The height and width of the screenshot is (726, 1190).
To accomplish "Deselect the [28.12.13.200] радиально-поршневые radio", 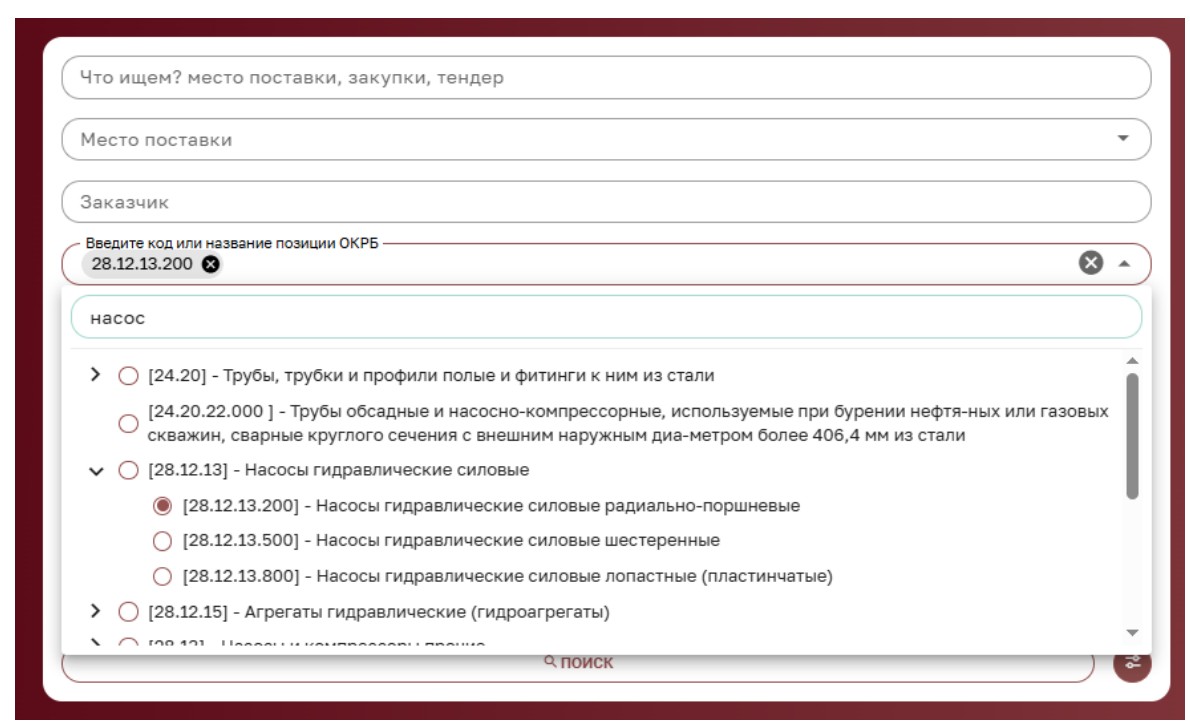I will click(x=162, y=505).
